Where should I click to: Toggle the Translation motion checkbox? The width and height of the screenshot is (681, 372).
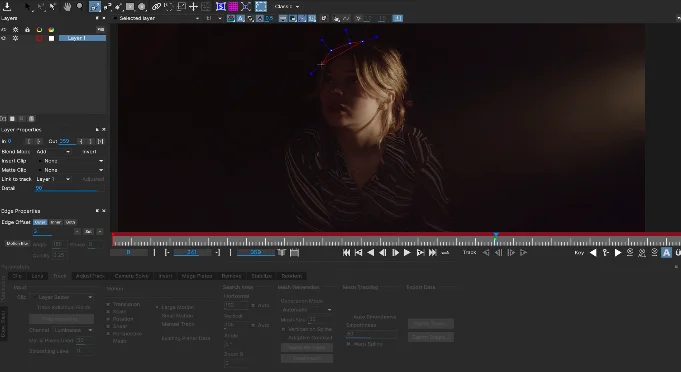108,304
